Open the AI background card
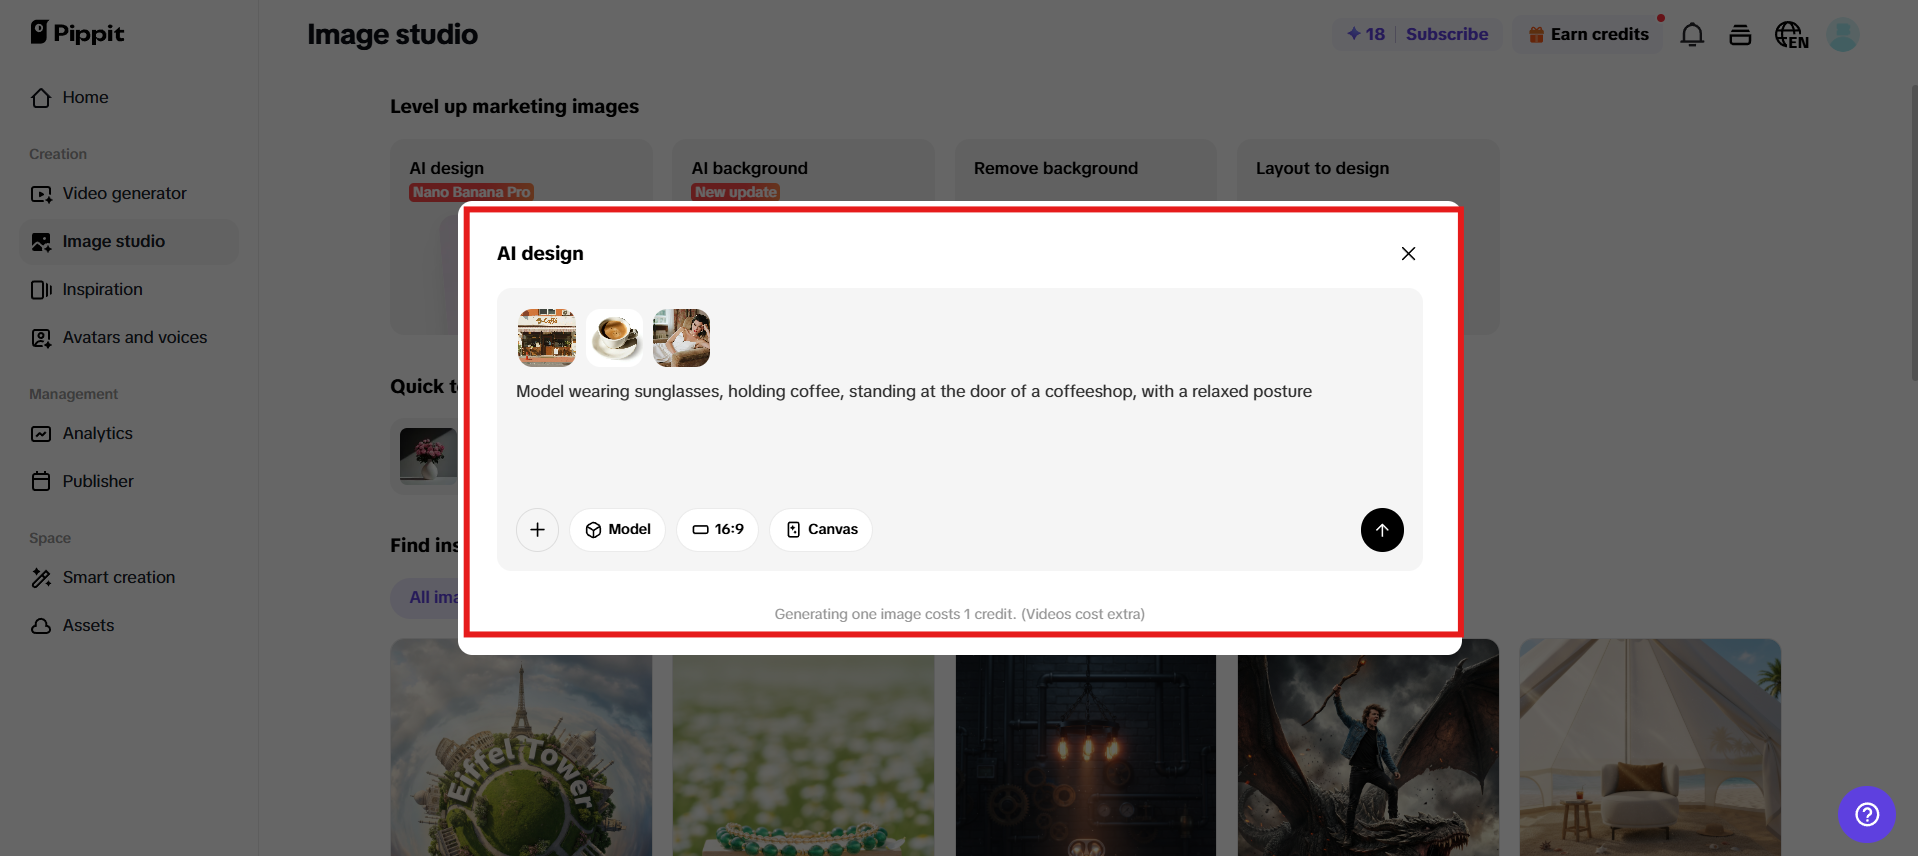The height and width of the screenshot is (856, 1918). 803,170
